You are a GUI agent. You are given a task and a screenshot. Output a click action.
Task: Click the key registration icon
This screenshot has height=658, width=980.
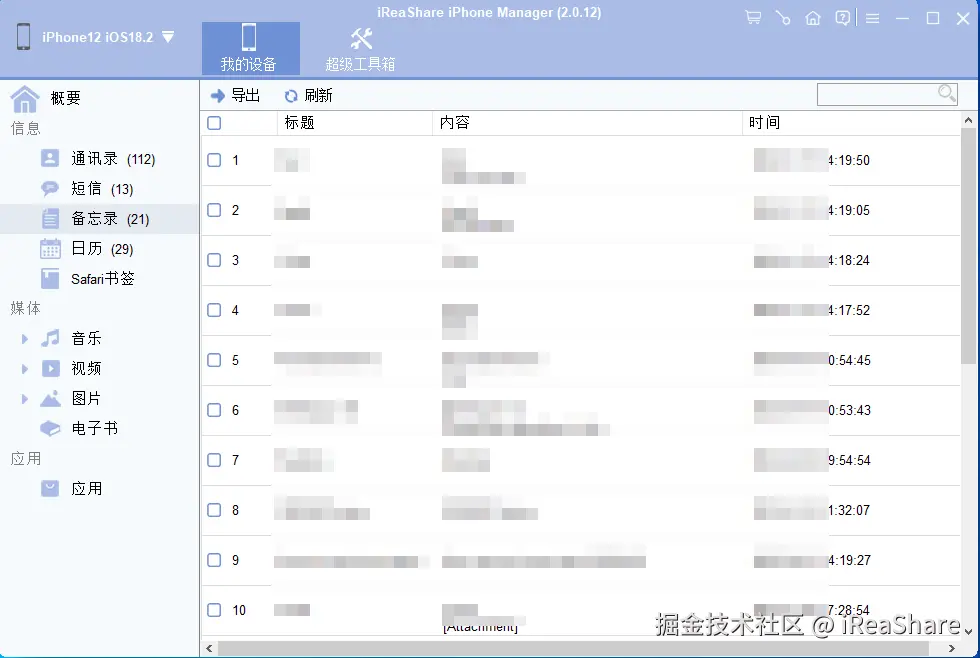[x=782, y=18]
